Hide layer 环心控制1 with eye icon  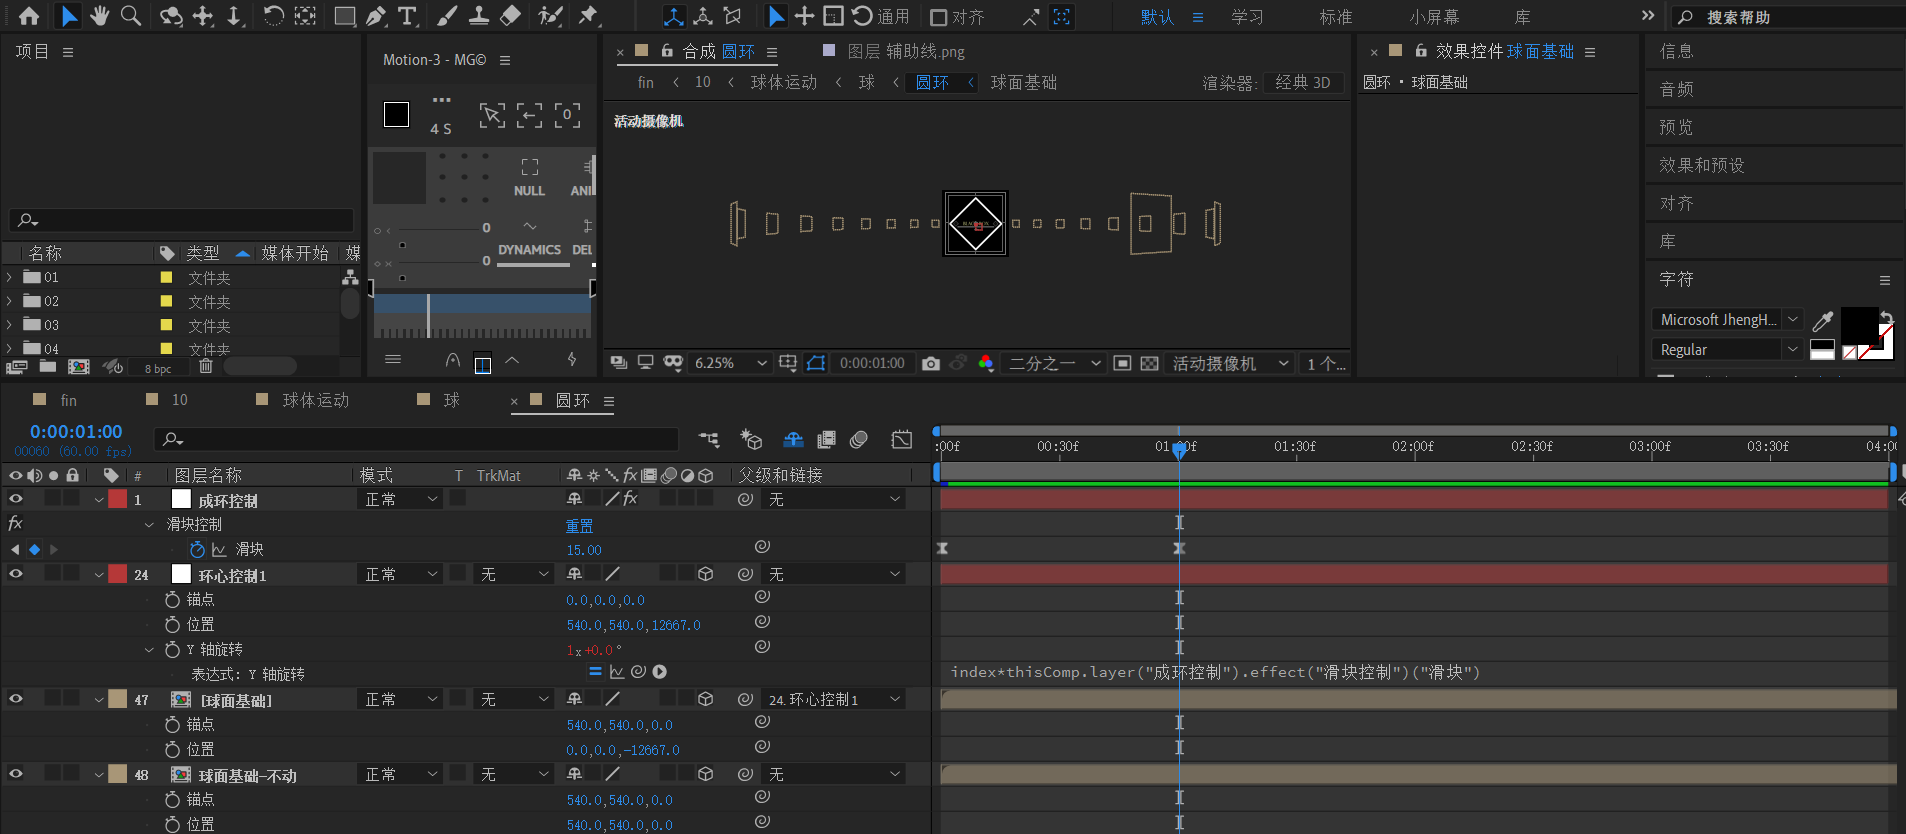pos(16,574)
